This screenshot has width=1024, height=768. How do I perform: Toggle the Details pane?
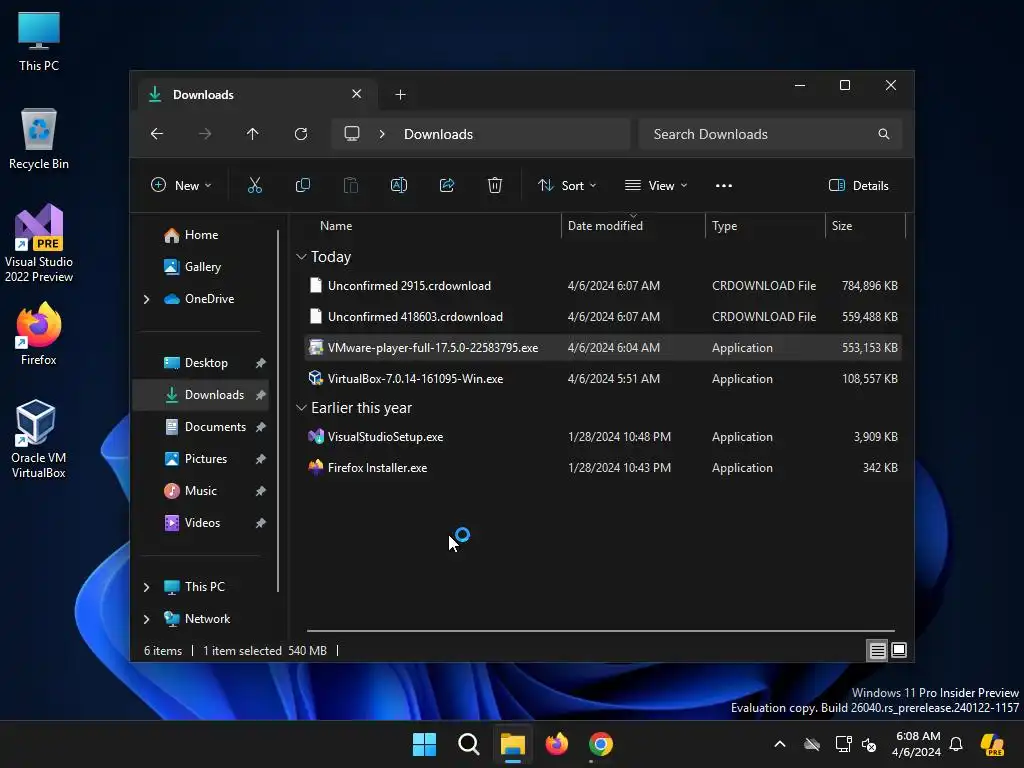click(859, 185)
